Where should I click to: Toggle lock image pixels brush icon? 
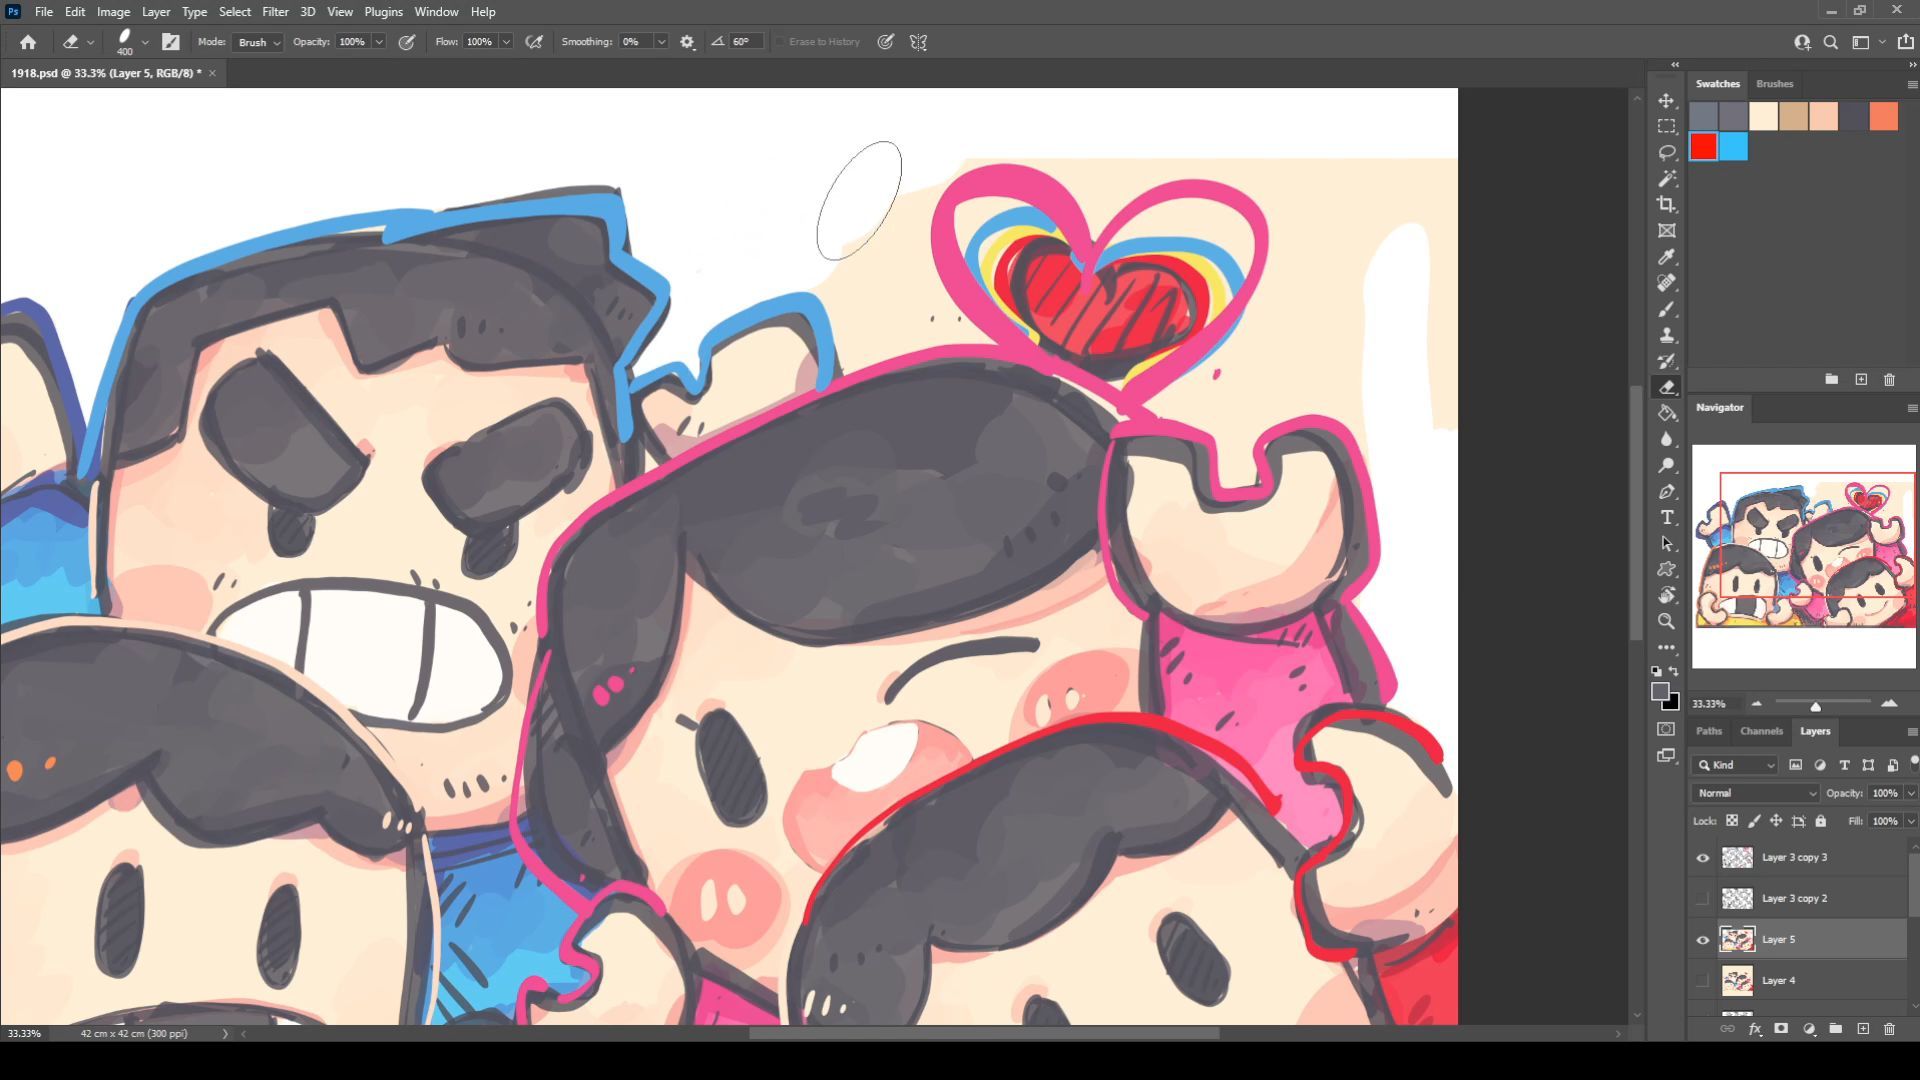(x=1754, y=821)
